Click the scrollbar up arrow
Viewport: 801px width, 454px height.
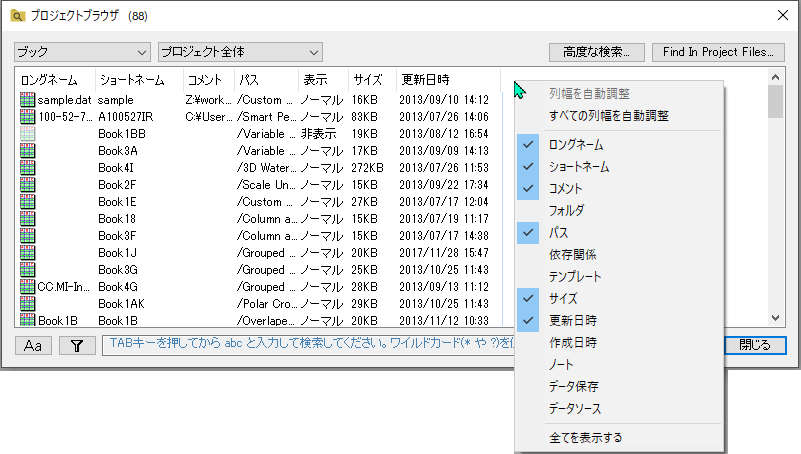[x=775, y=77]
